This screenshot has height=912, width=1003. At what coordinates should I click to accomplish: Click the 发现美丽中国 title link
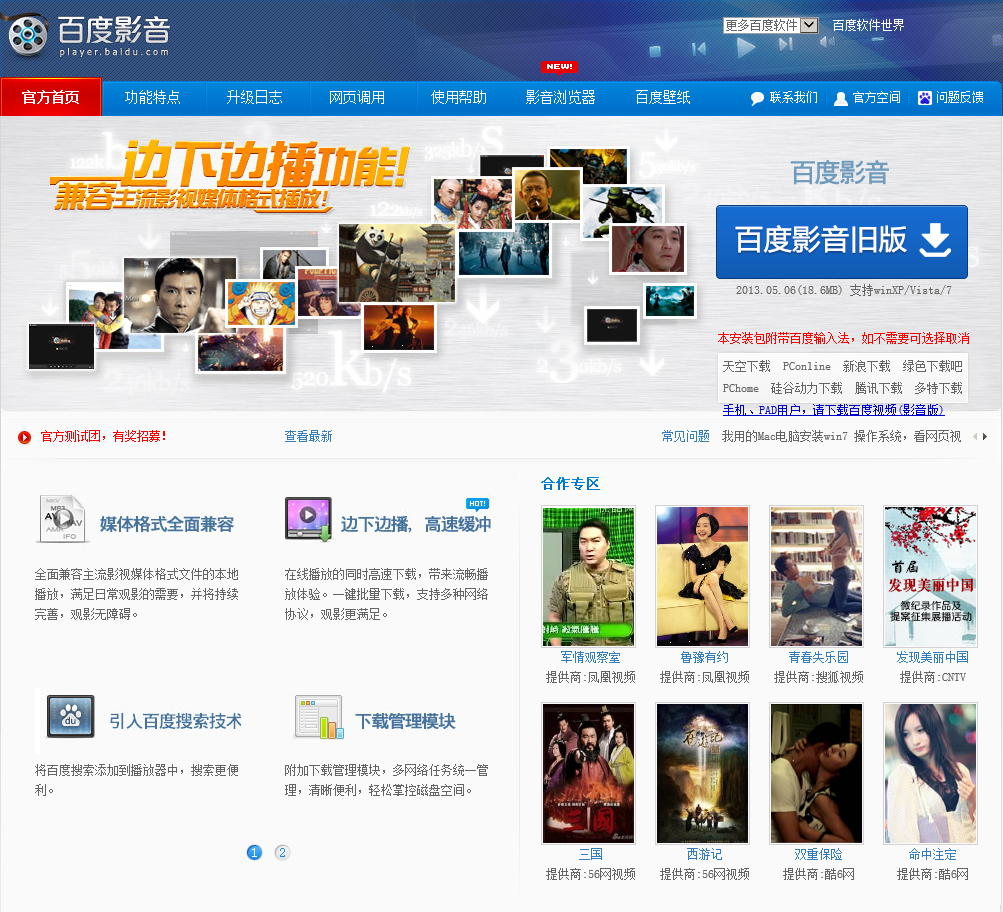[932, 657]
